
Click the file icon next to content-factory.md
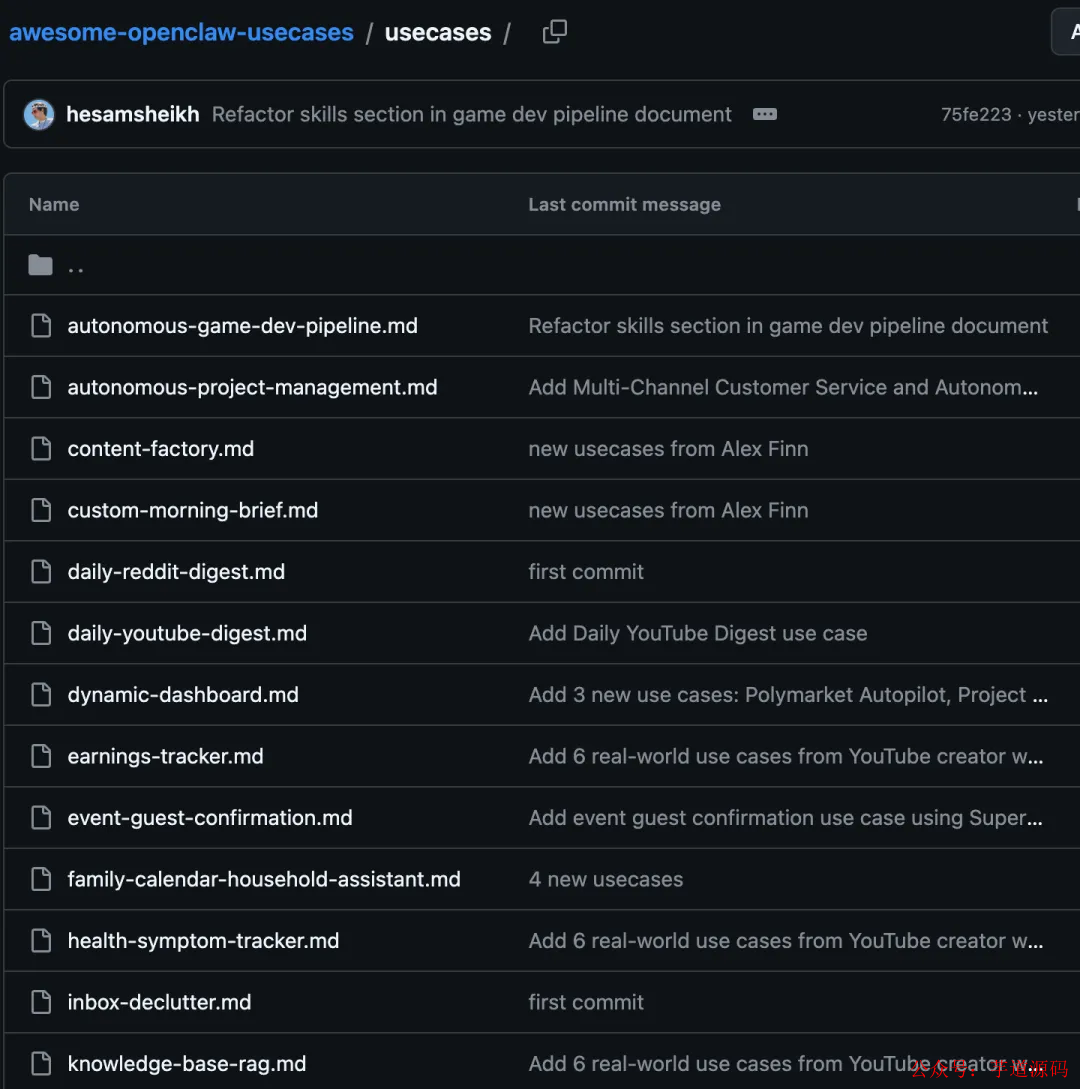40,448
